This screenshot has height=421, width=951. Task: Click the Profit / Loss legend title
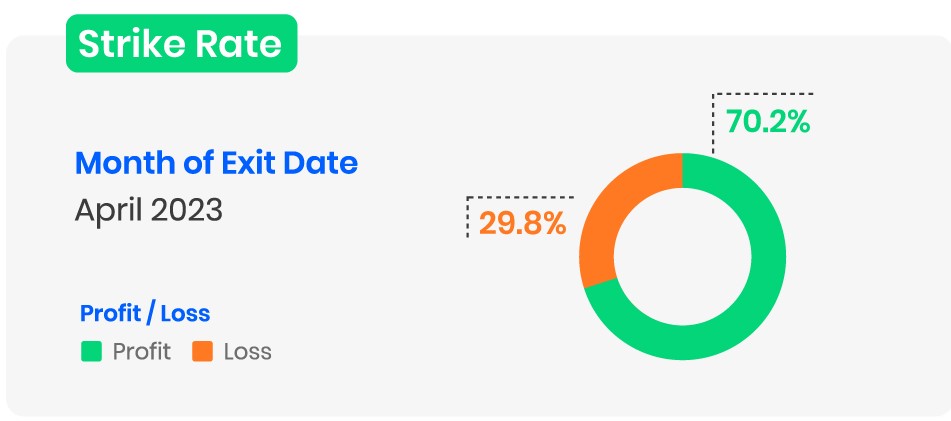tap(145, 313)
